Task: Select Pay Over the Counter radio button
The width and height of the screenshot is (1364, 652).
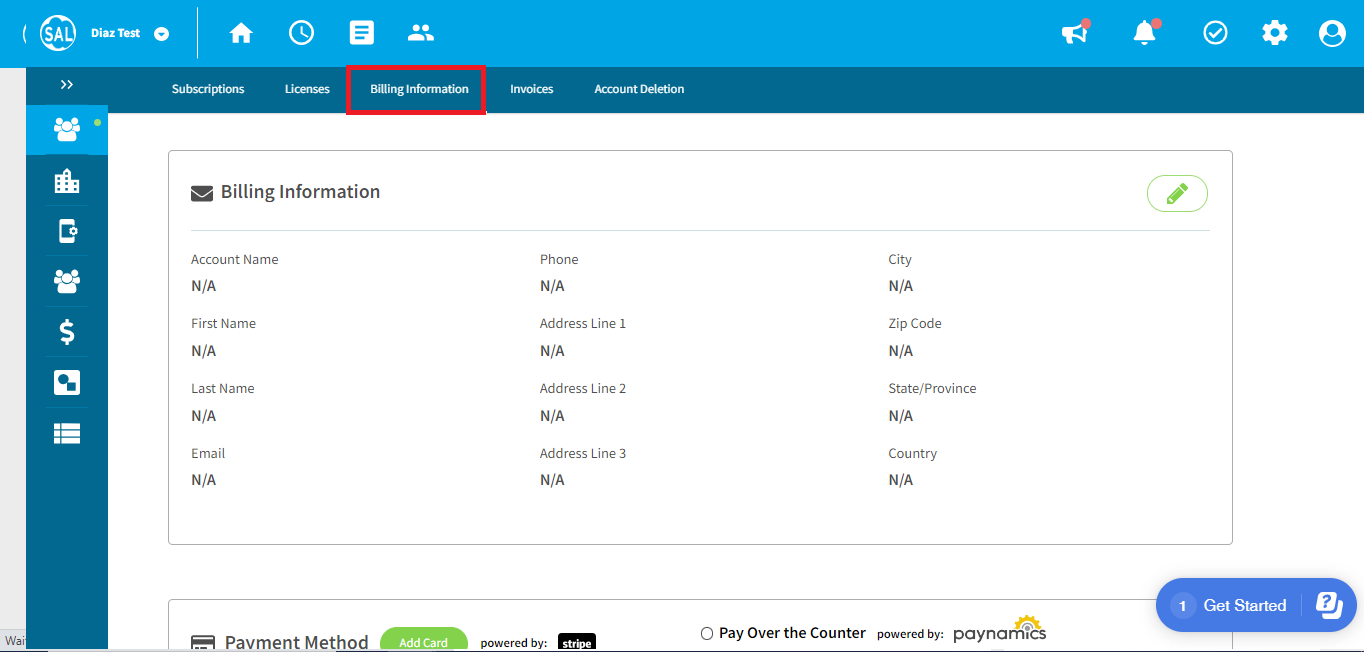Action: pos(707,633)
